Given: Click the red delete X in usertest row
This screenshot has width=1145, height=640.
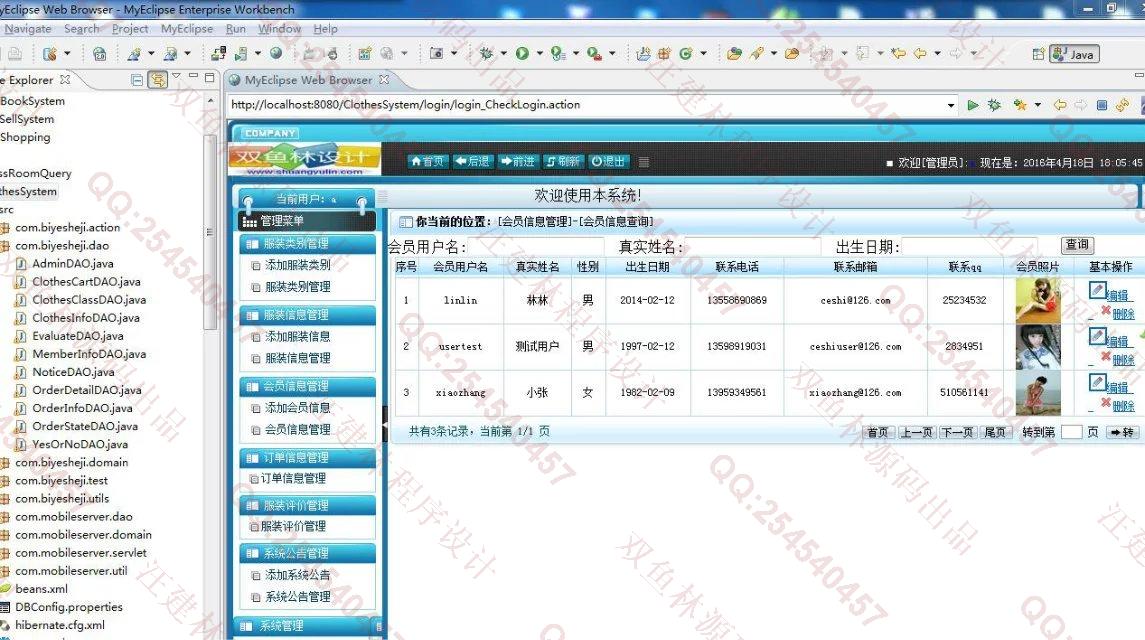Looking at the screenshot, I should [1106, 357].
